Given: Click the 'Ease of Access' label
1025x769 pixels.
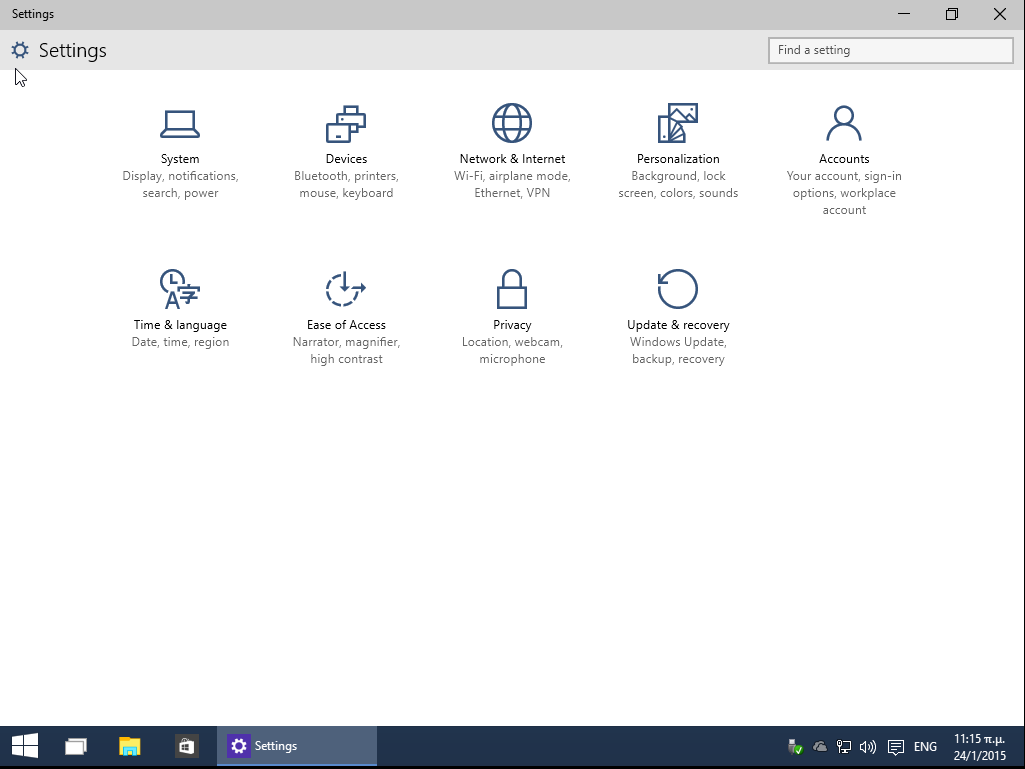Looking at the screenshot, I should (x=346, y=325).
